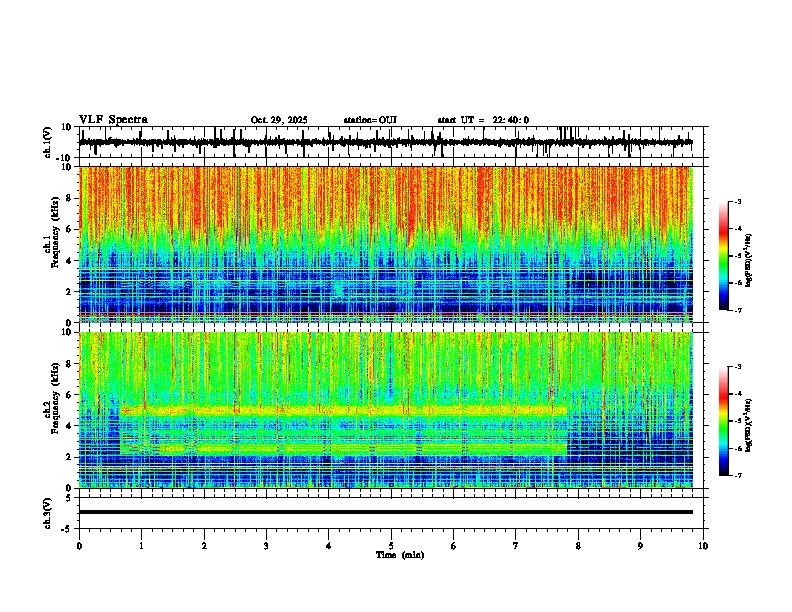
Task: Click the "4" kHz tick on ch.1 frequency axis
Action: pyautogui.click(x=70, y=261)
